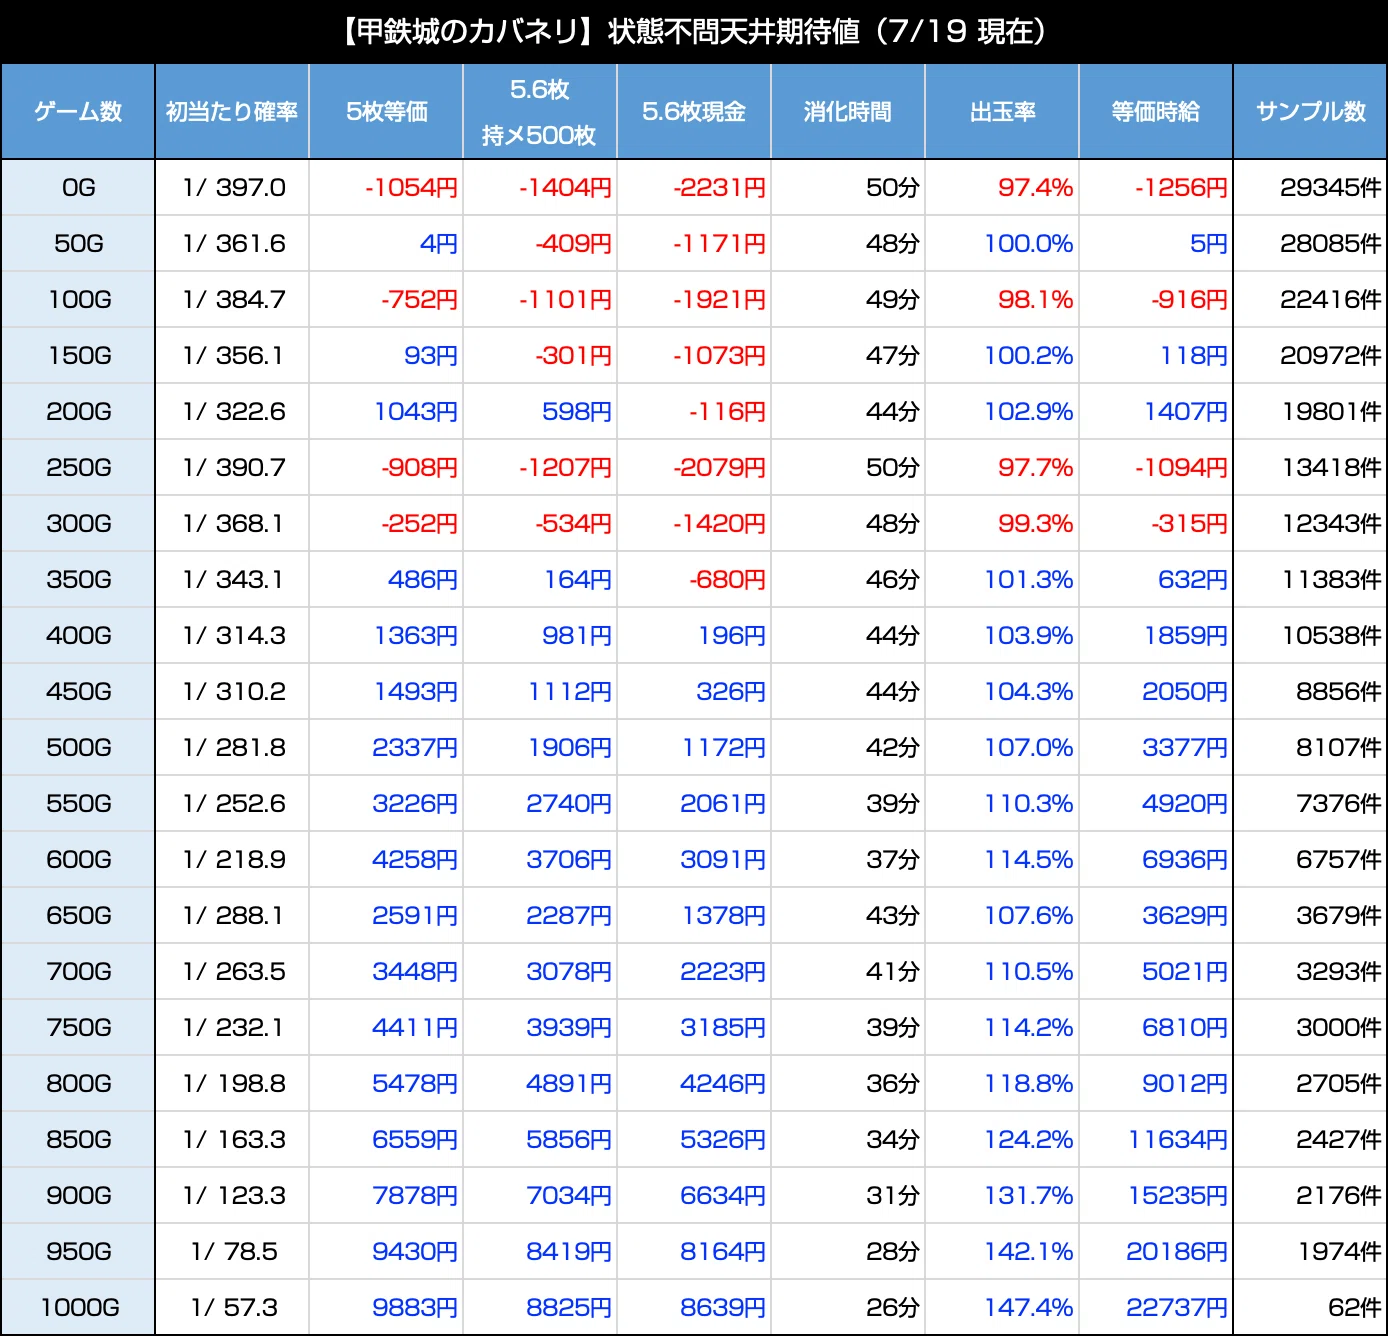Select the 350G row label
The width and height of the screenshot is (1388, 1336).
[x=78, y=579]
